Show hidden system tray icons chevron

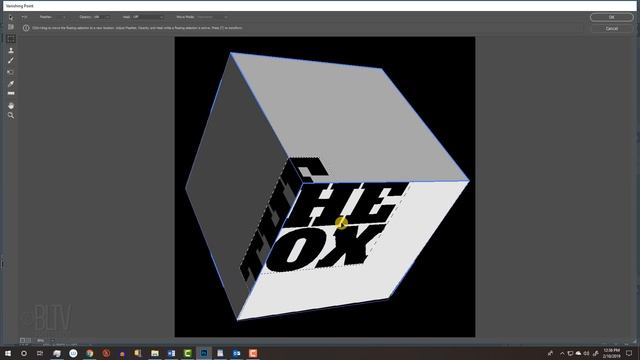pyautogui.click(x=562, y=353)
